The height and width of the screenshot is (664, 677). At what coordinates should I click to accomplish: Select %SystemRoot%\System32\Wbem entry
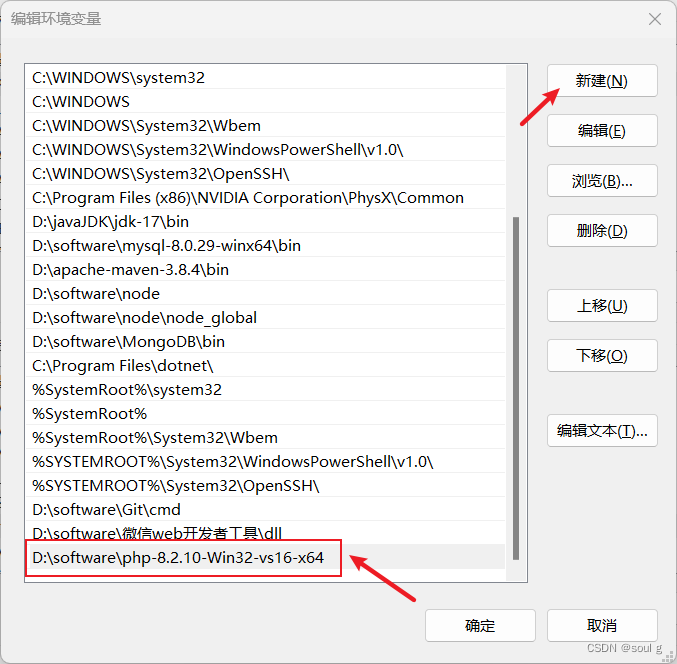(x=266, y=438)
